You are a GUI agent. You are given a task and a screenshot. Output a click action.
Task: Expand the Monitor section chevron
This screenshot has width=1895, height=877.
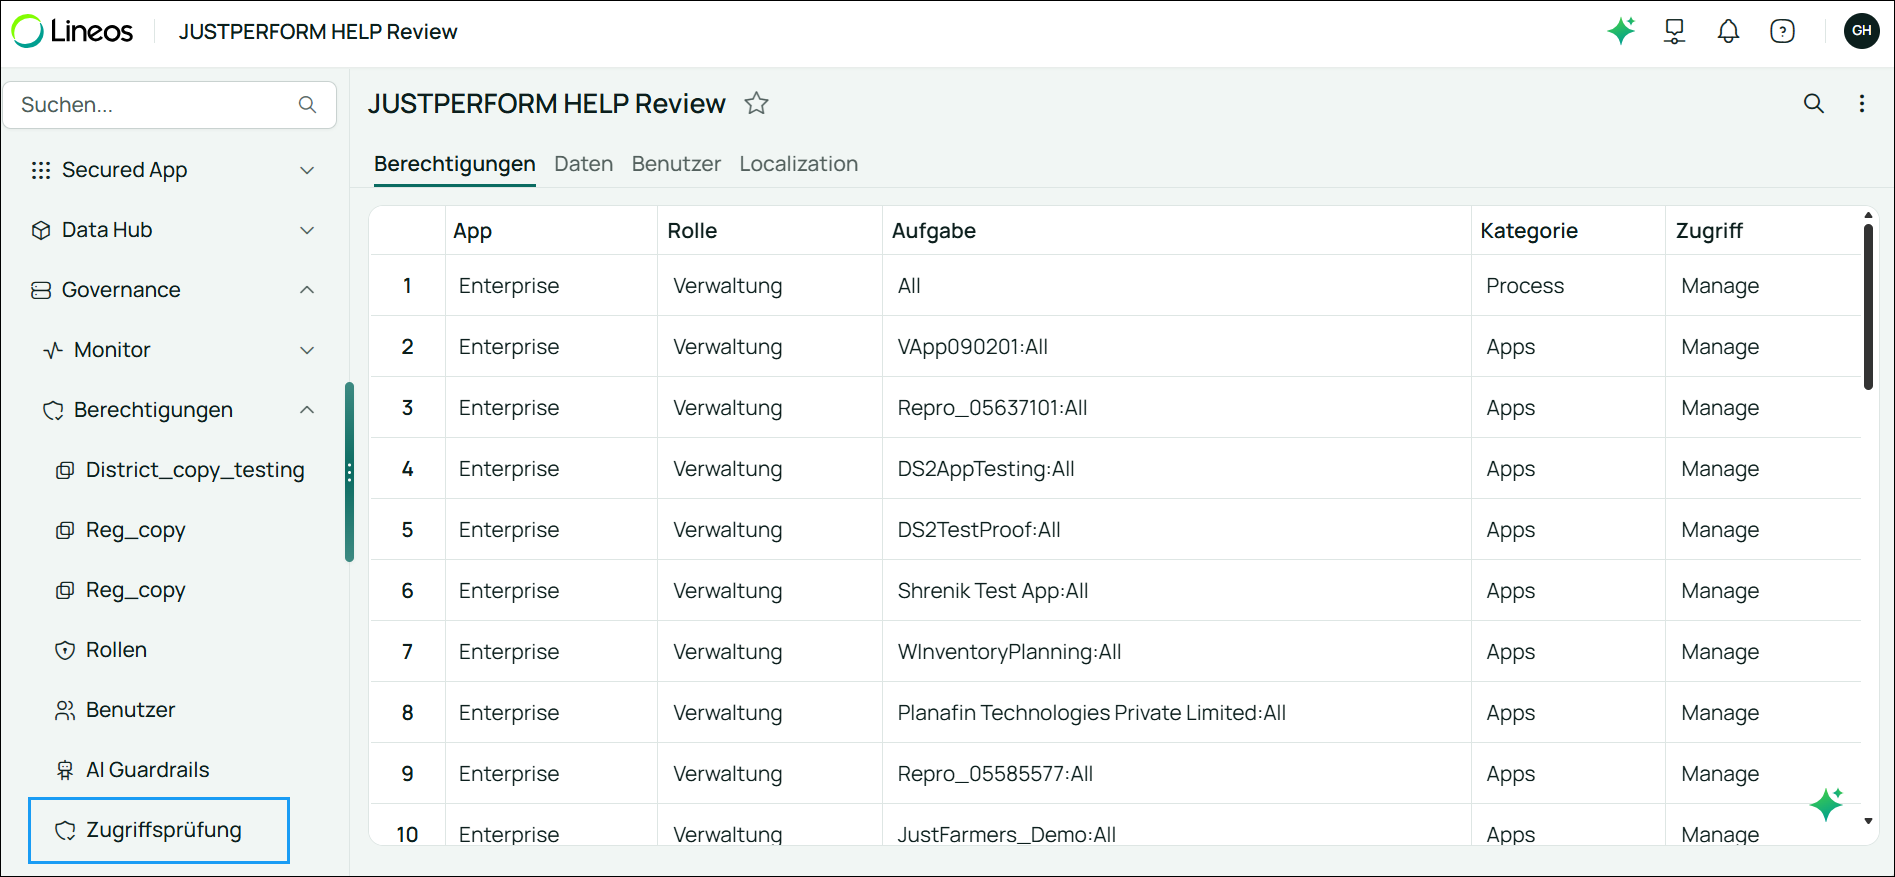point(307,350)
